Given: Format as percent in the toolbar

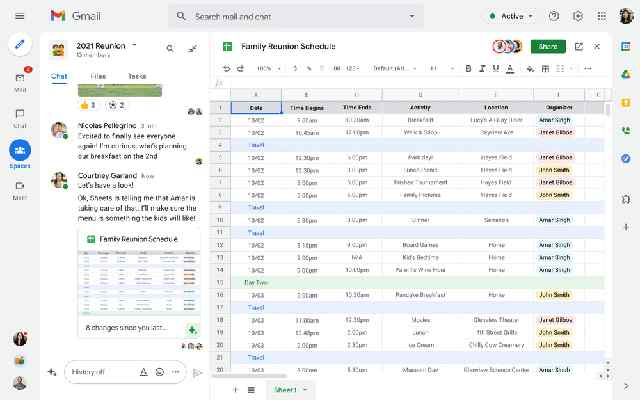Looking at the screenshot, I should pyautogui.click(x=309, y=69).
